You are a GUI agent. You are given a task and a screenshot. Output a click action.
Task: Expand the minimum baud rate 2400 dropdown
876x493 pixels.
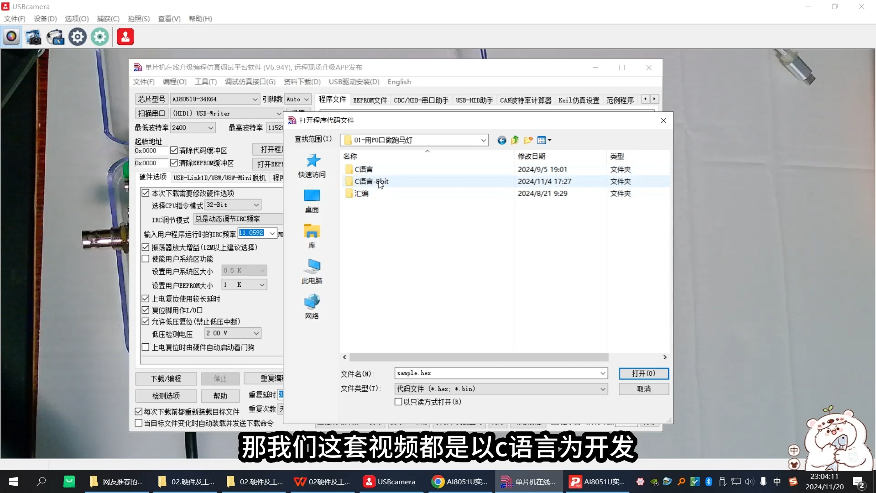[210, 128]
